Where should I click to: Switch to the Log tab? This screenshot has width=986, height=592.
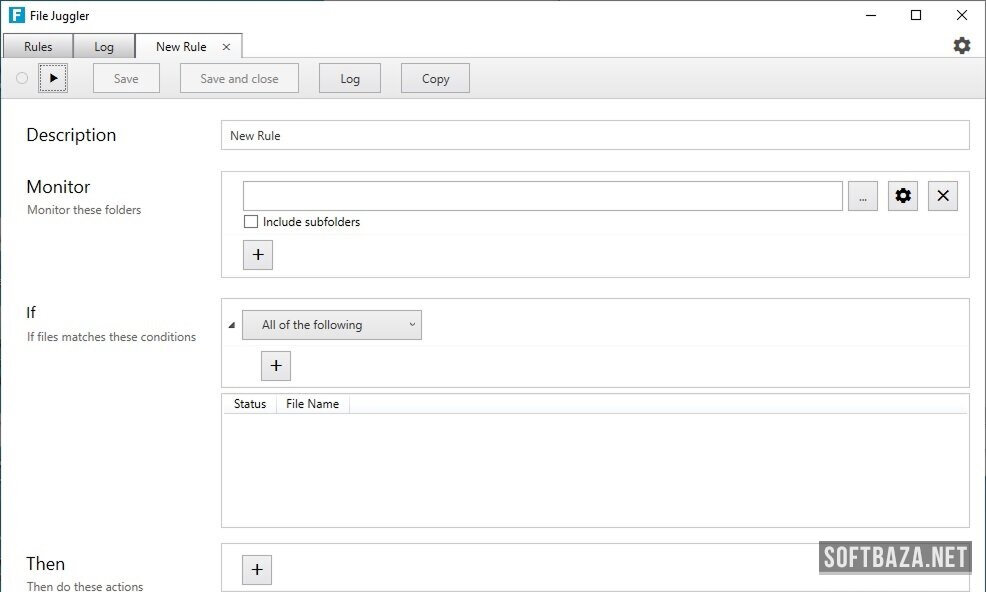104,47
